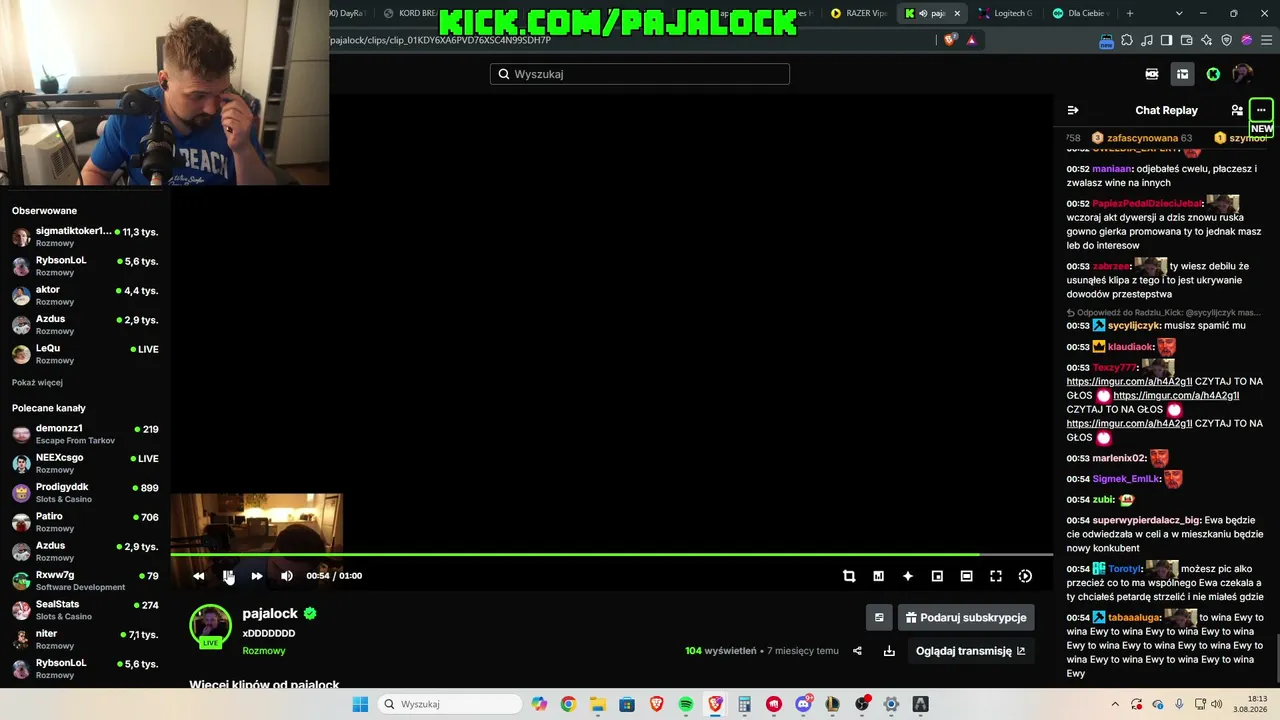Toggle the browser sidebar panel
The width and height of the screenshot is (1280, 720).
[x=1167, y=41]
